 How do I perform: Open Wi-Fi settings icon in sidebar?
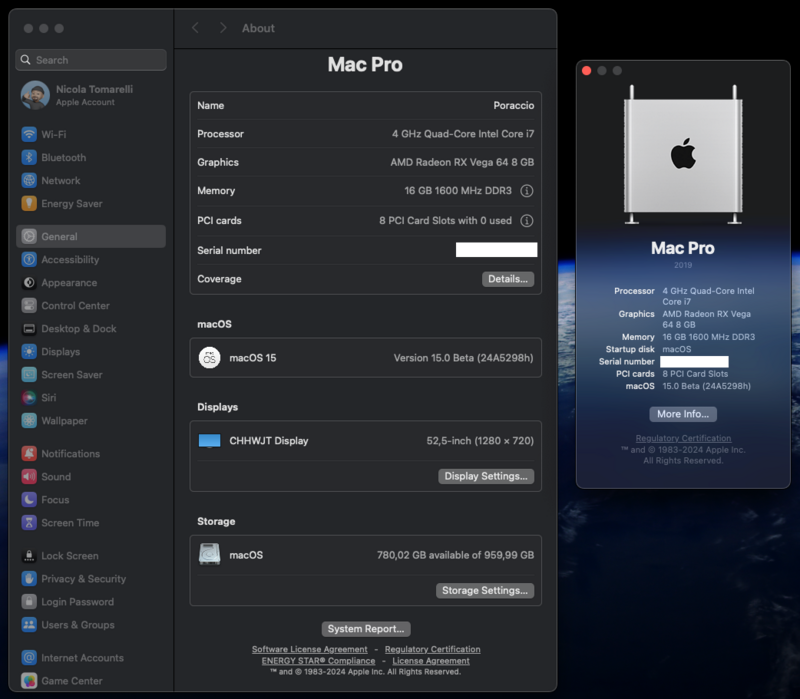[29, 134]
